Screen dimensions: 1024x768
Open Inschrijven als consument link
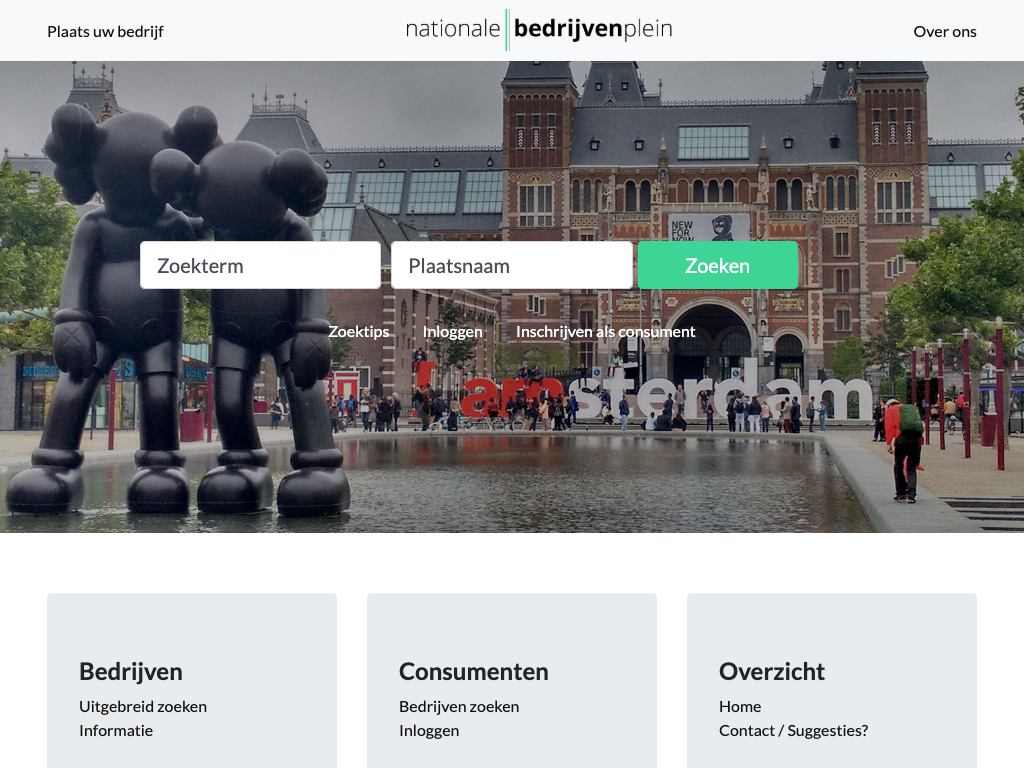tap(605, 332)
